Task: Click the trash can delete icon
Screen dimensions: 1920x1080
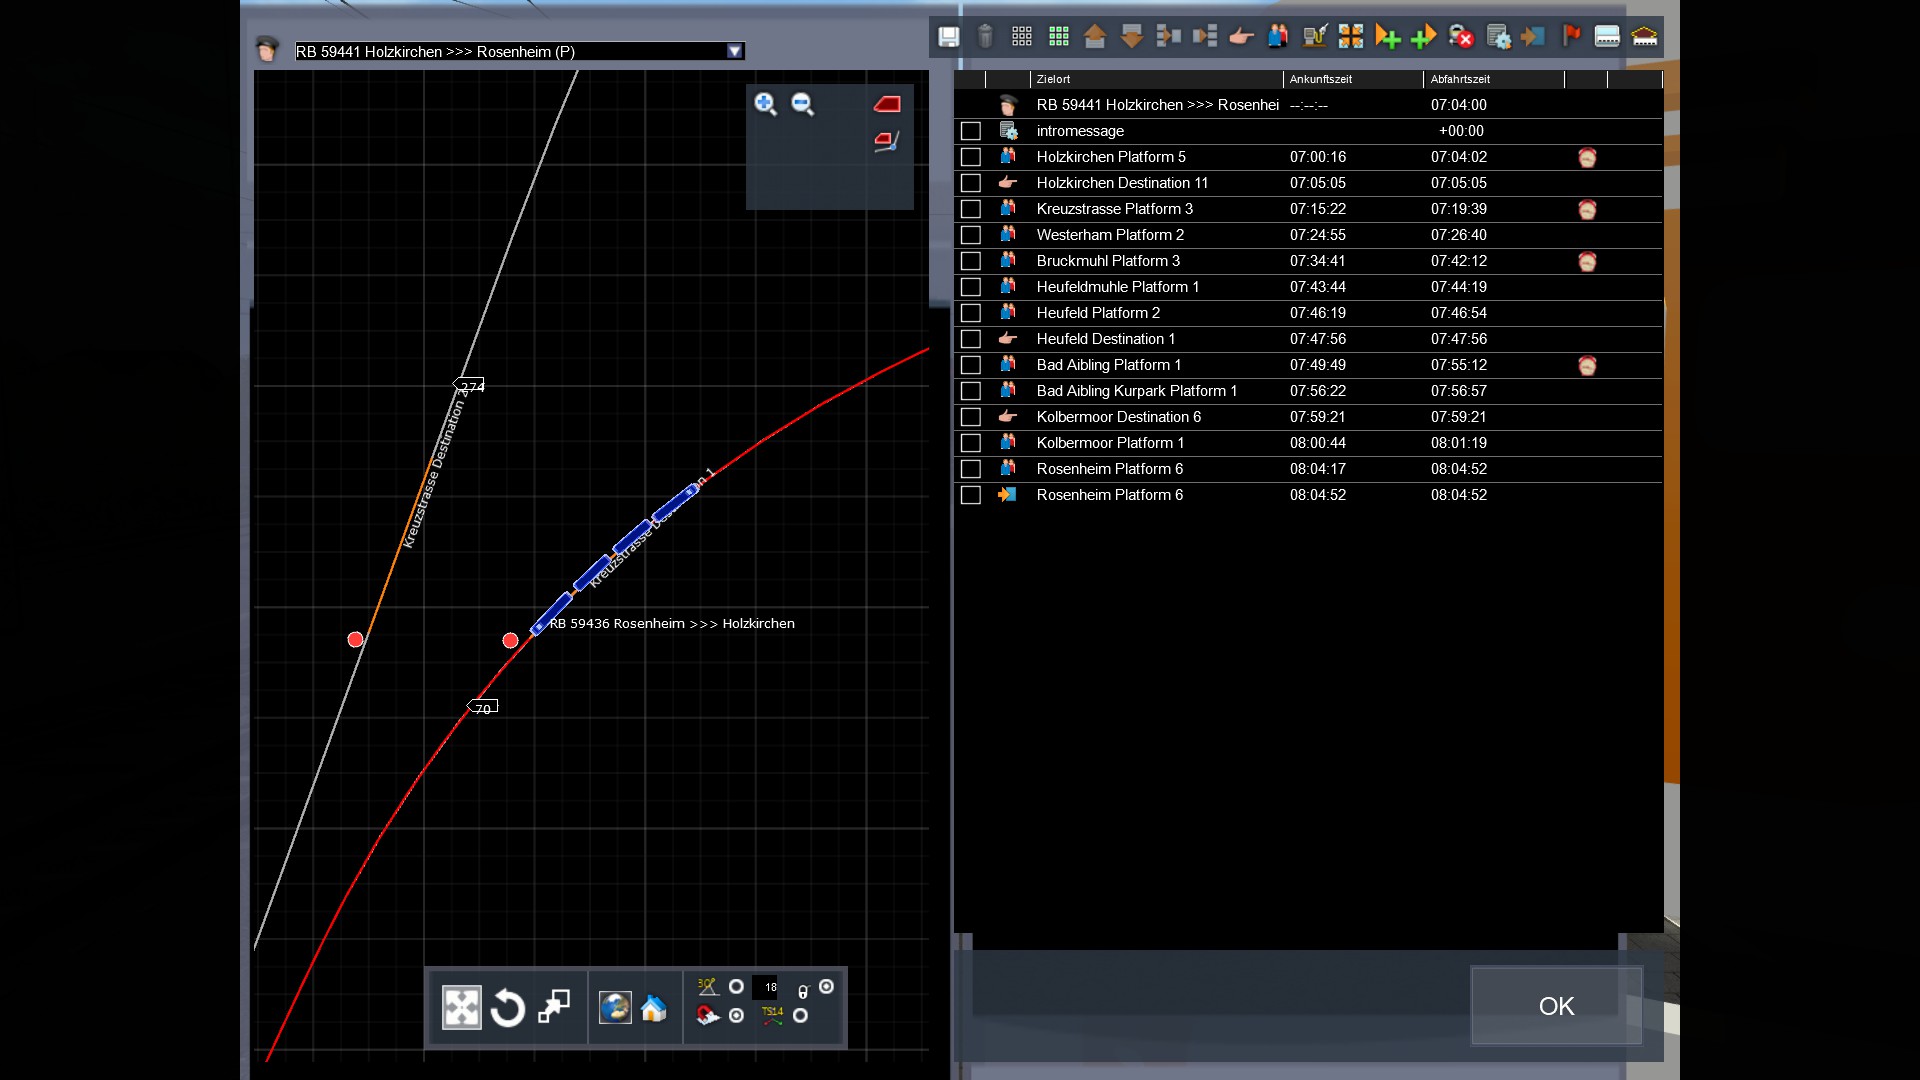Action: click(985, 37)
